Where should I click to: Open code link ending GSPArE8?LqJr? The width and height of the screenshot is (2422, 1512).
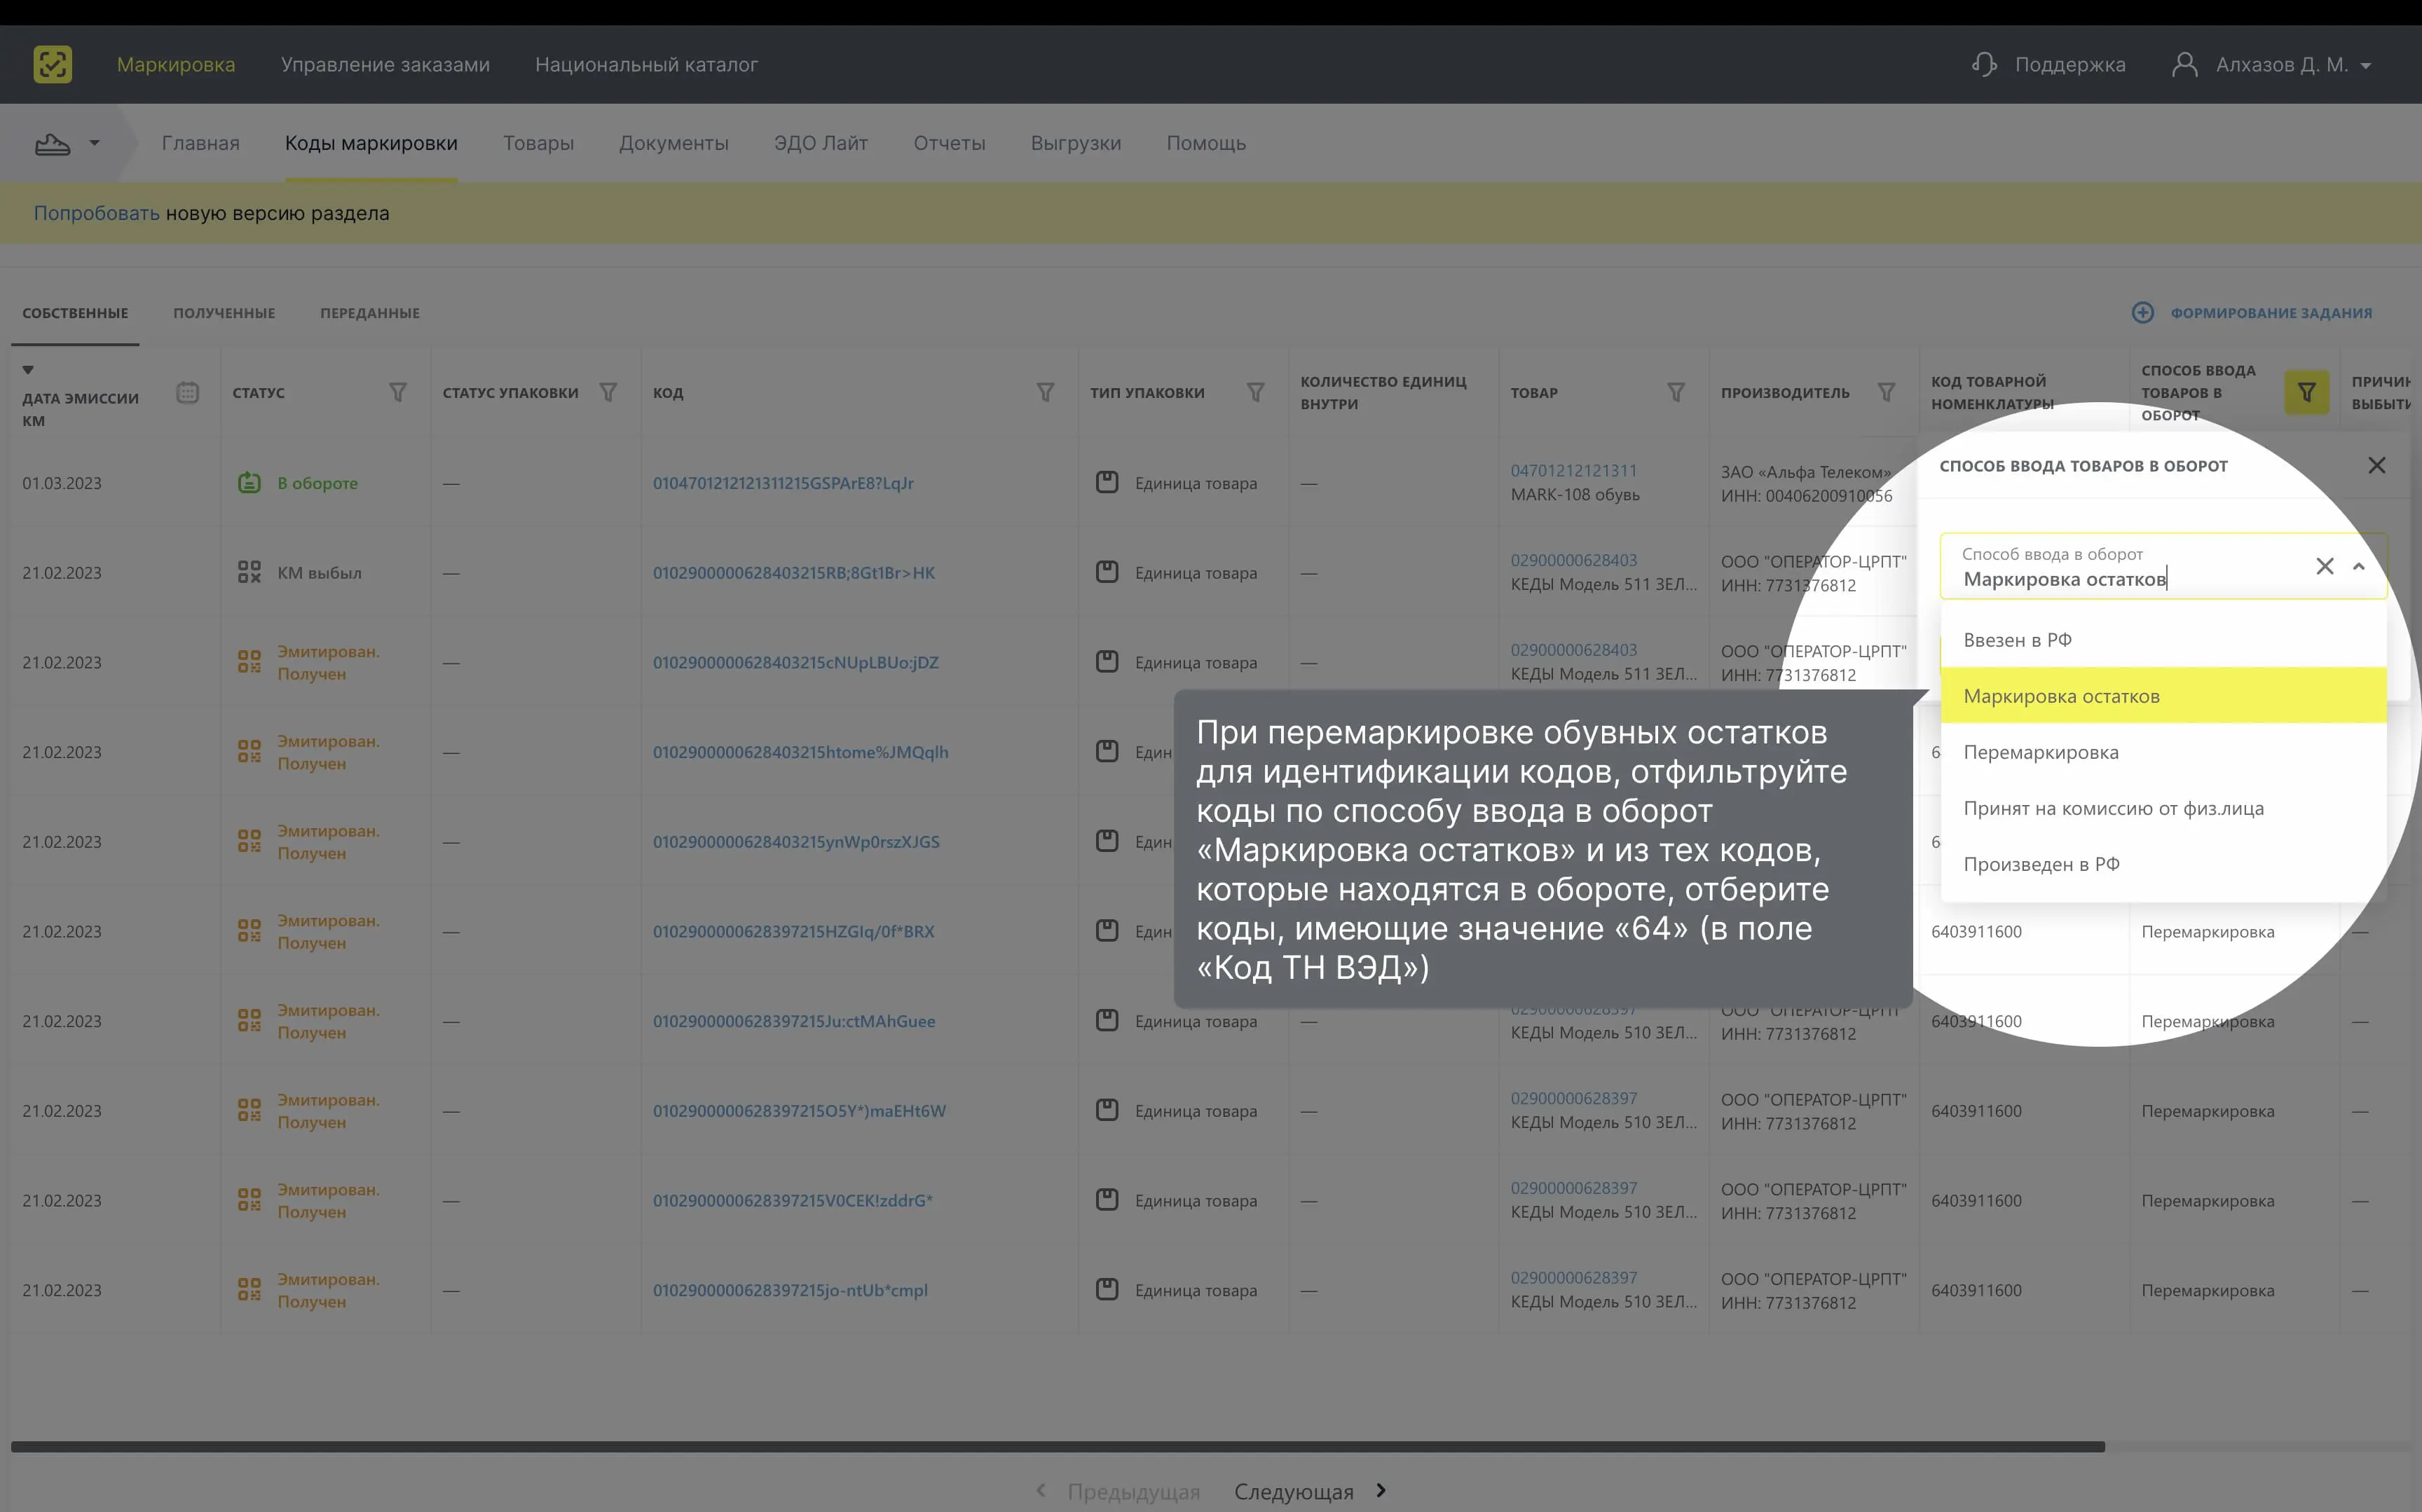783,483
